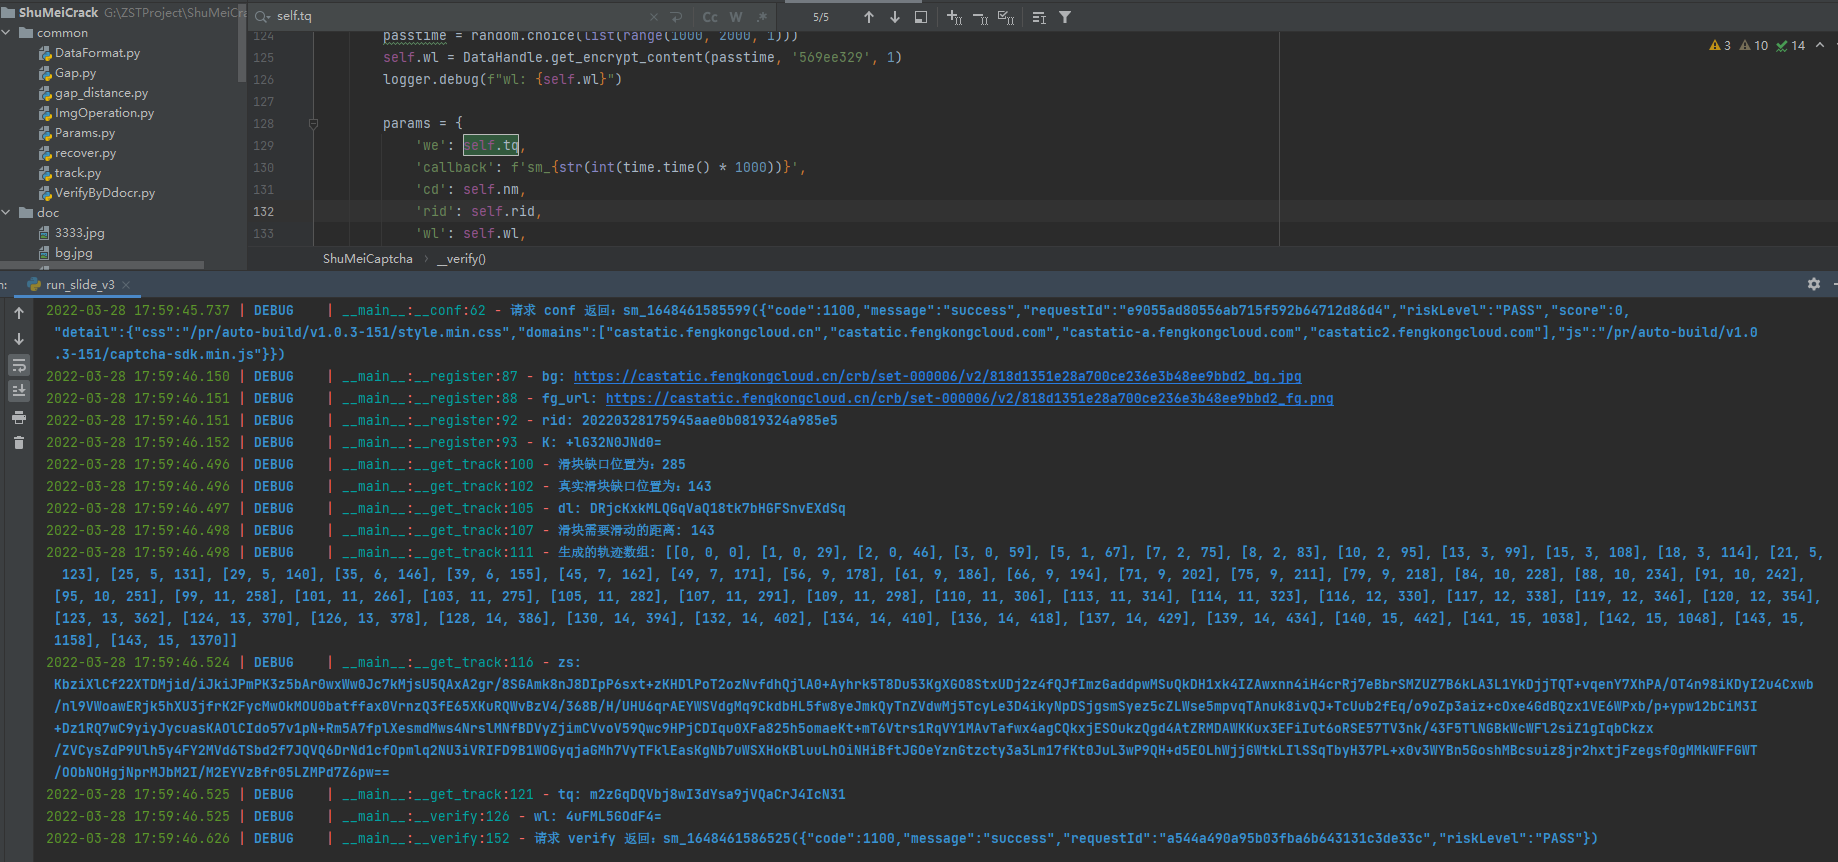The height and width of the screenshot is (862, 1838).
Task: Toggle soft-wrap in run console
Action: (x=19, y=365)
